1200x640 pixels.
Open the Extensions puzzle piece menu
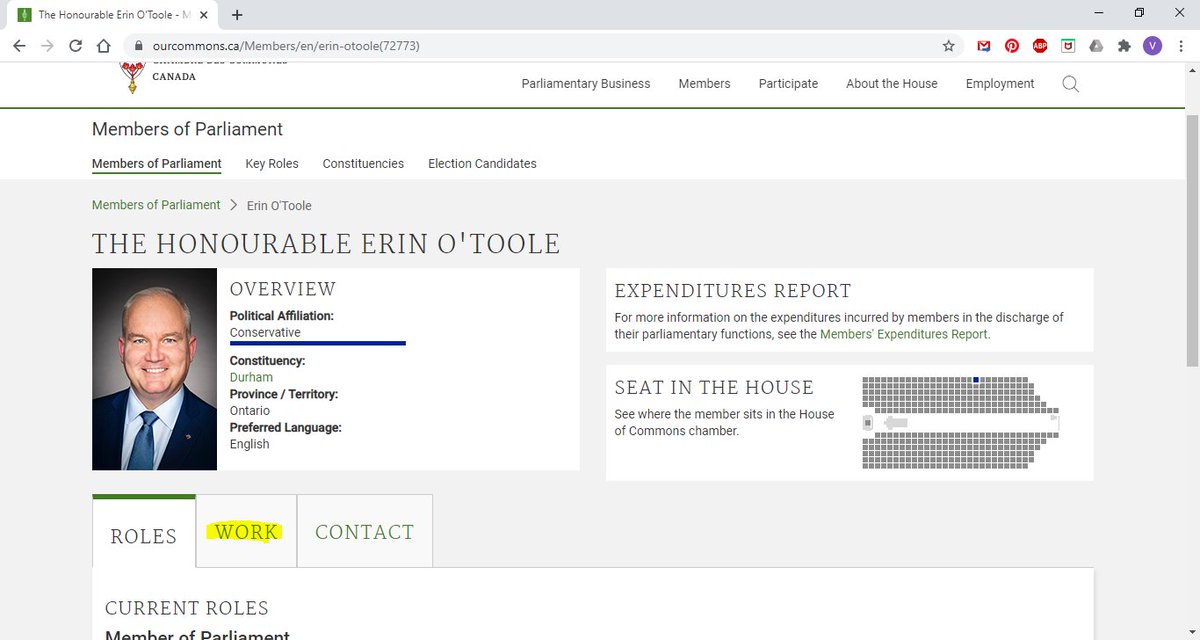click(1124, 46)
